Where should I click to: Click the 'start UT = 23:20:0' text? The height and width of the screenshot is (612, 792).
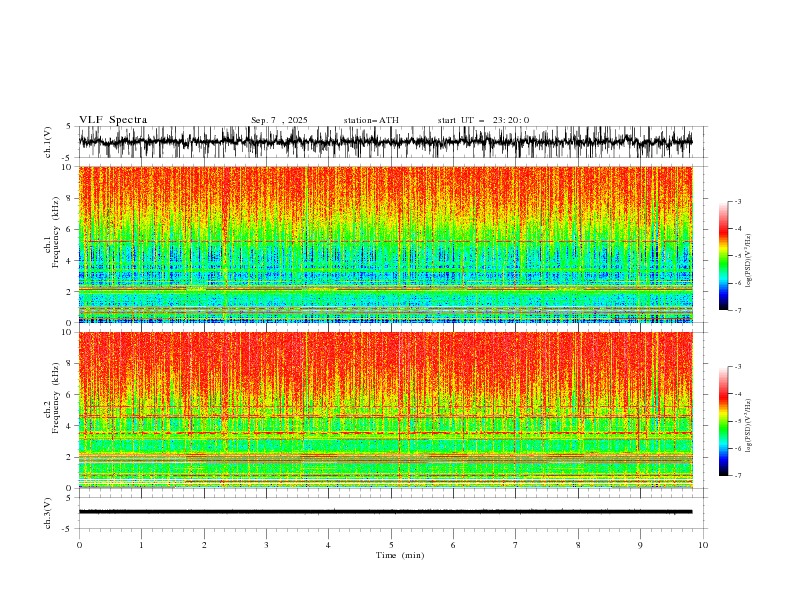coord(483,120)
